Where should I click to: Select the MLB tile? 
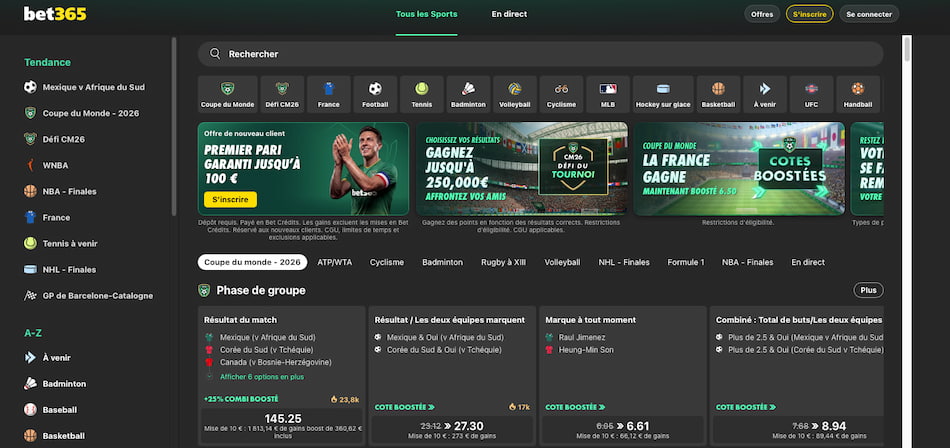[608, 95]
